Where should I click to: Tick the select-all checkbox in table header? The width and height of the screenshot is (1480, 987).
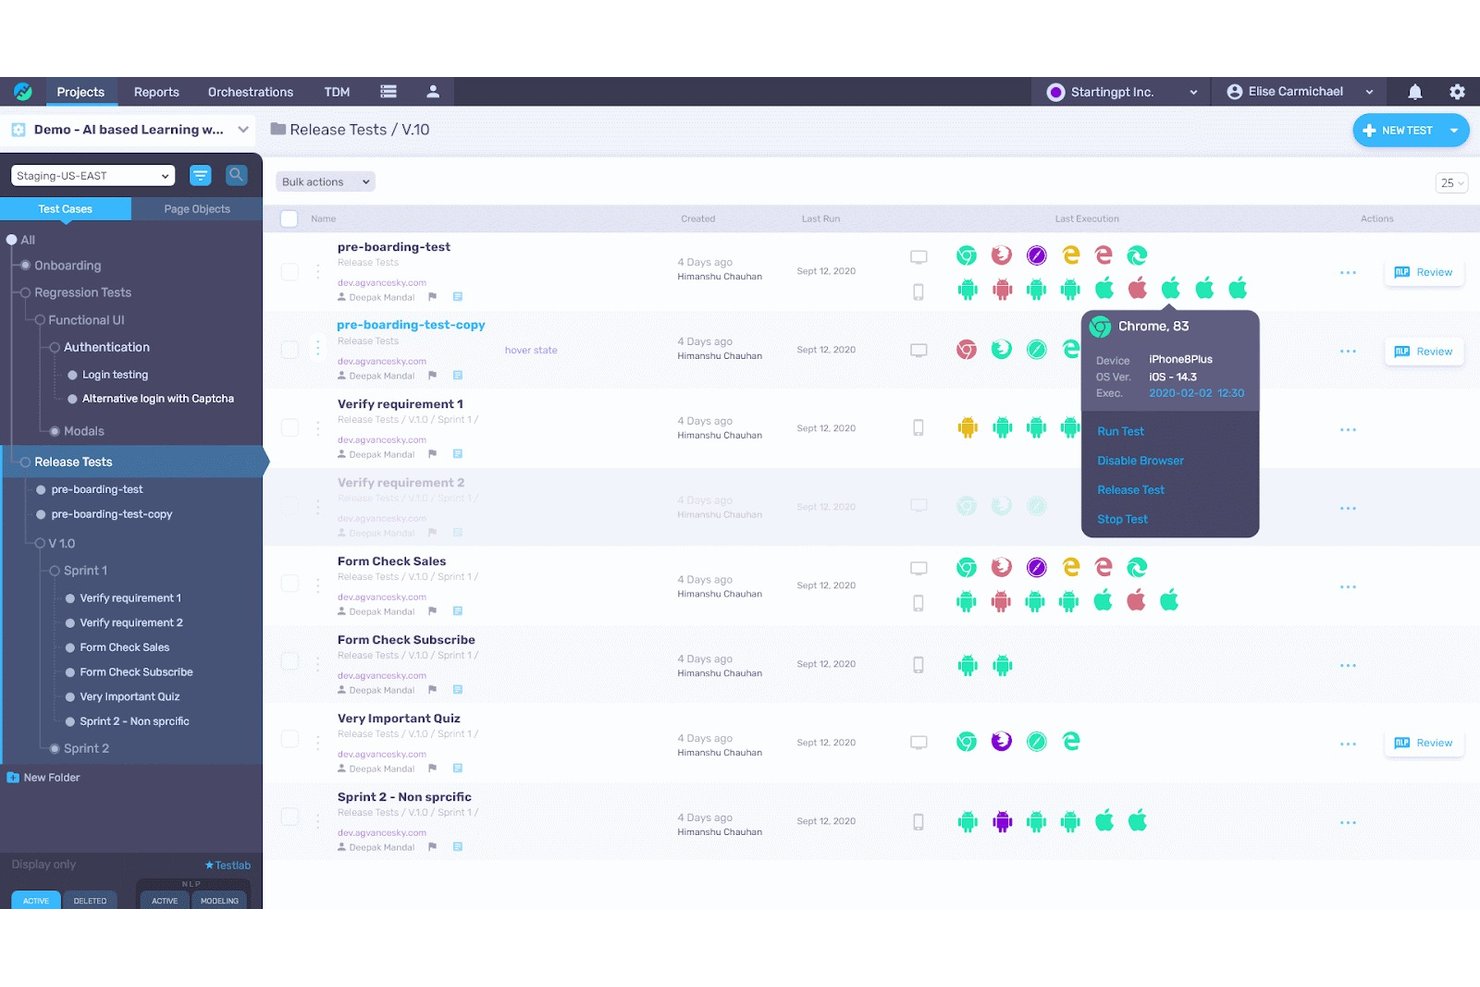tap(289, 218)
